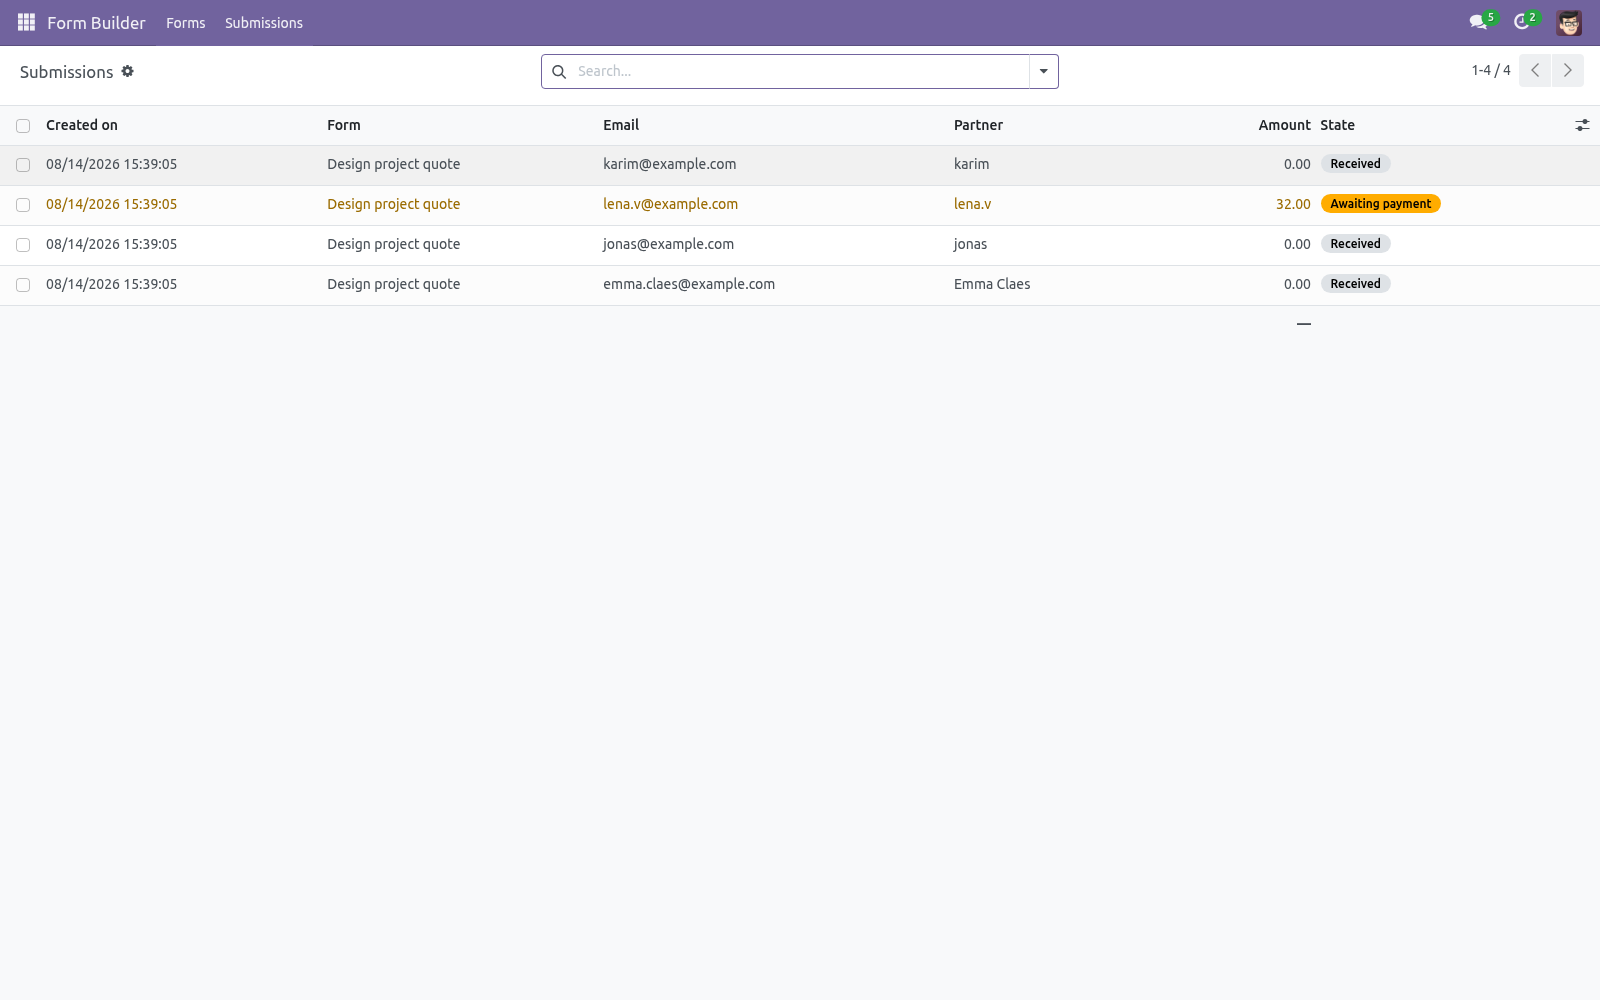Screen dimensions: 1600x1000
Task: Sort by Form column header
Action: 344,125
